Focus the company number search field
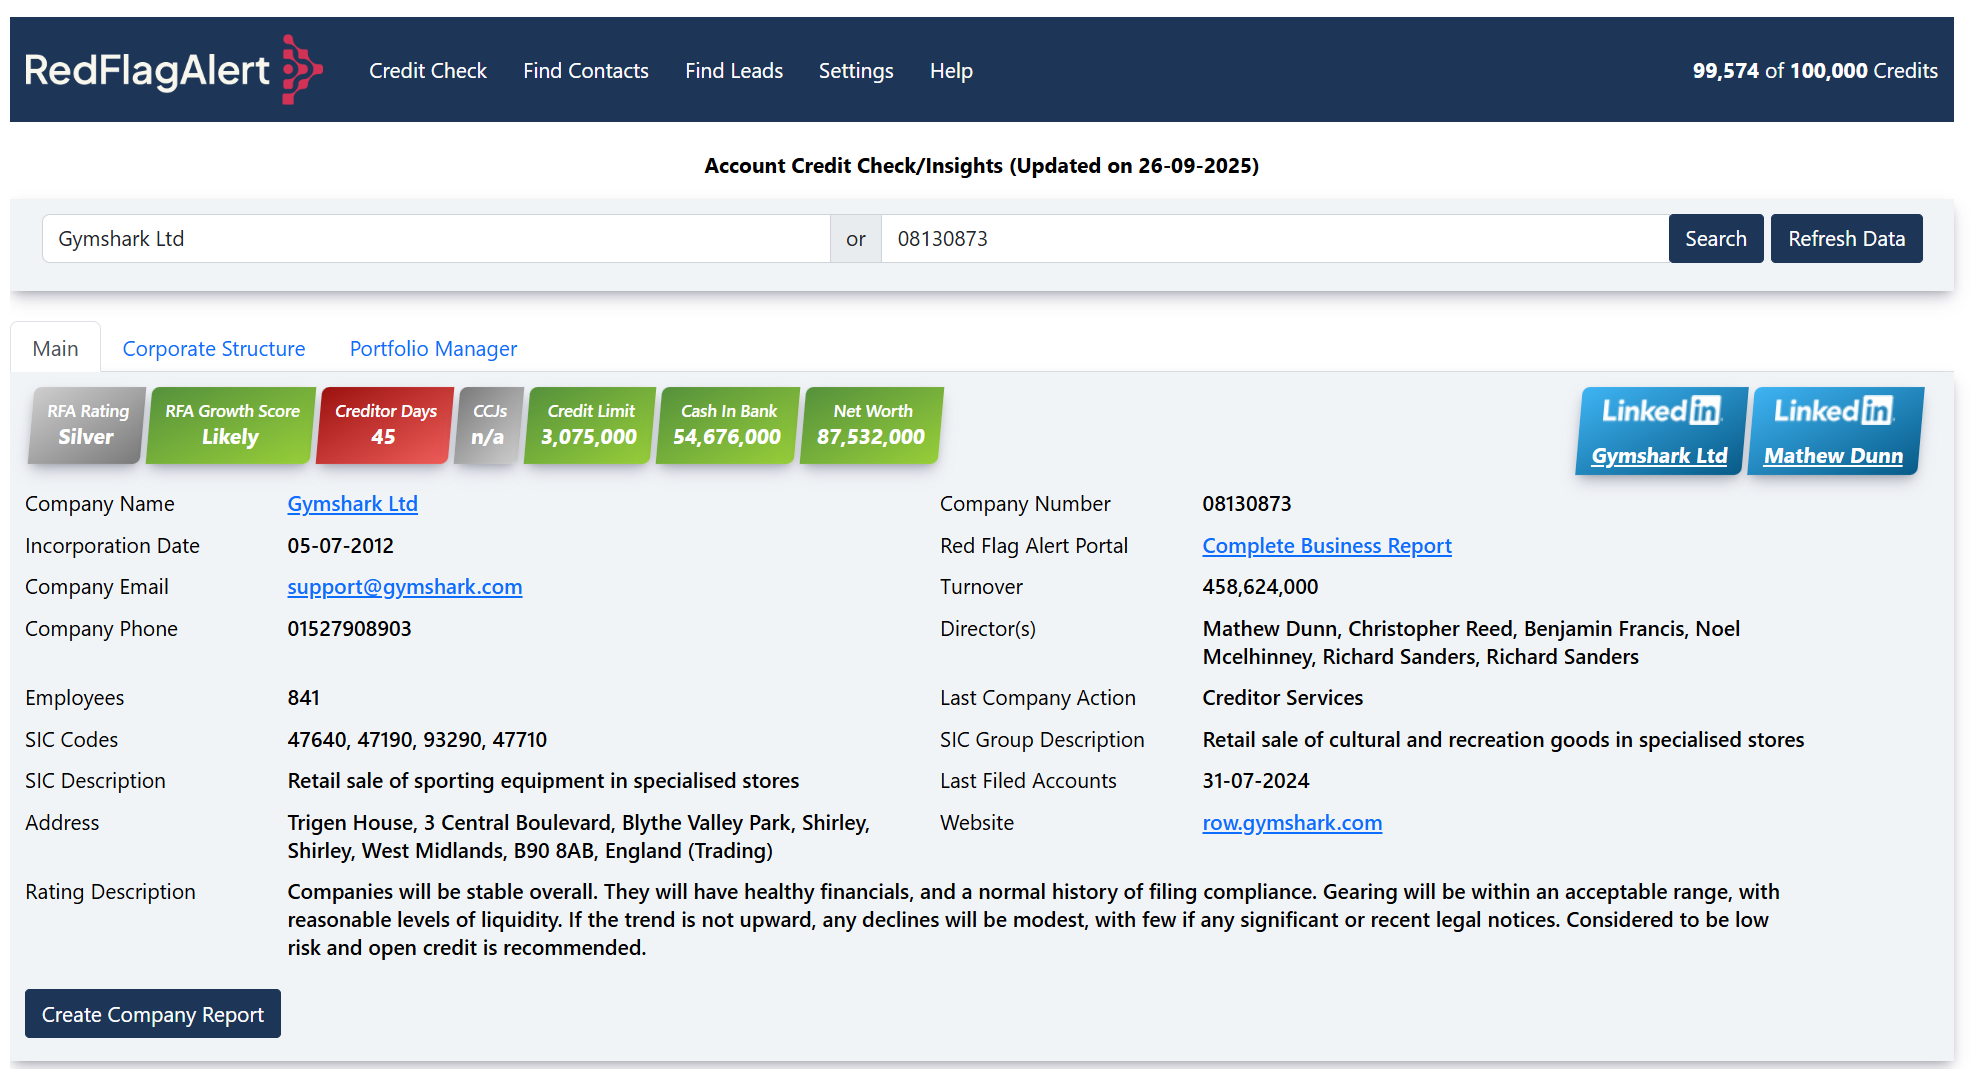Image resolution: width=1971 pixels, height=1069 pixels. 1275,239
